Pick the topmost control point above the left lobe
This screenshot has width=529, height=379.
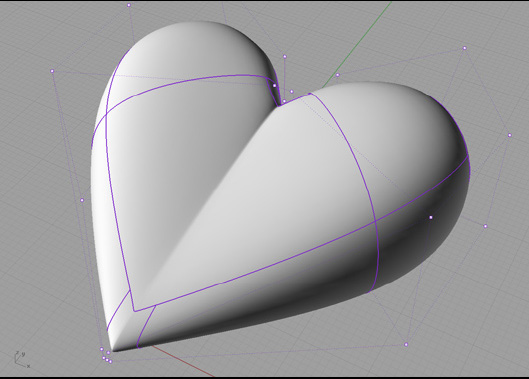pyautogui.click(x=129, y=5)
